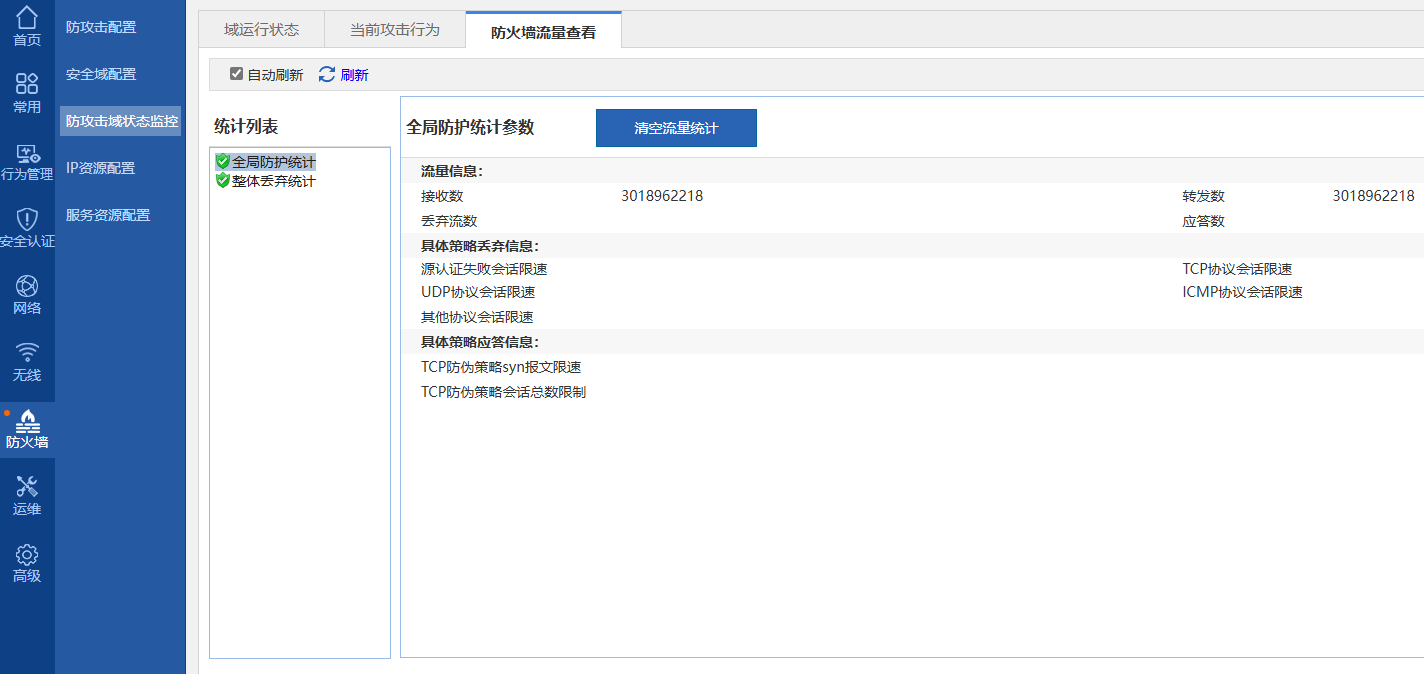Open 防攻击配置 in the submenu

pyautogui.click(x=101, y=27)
